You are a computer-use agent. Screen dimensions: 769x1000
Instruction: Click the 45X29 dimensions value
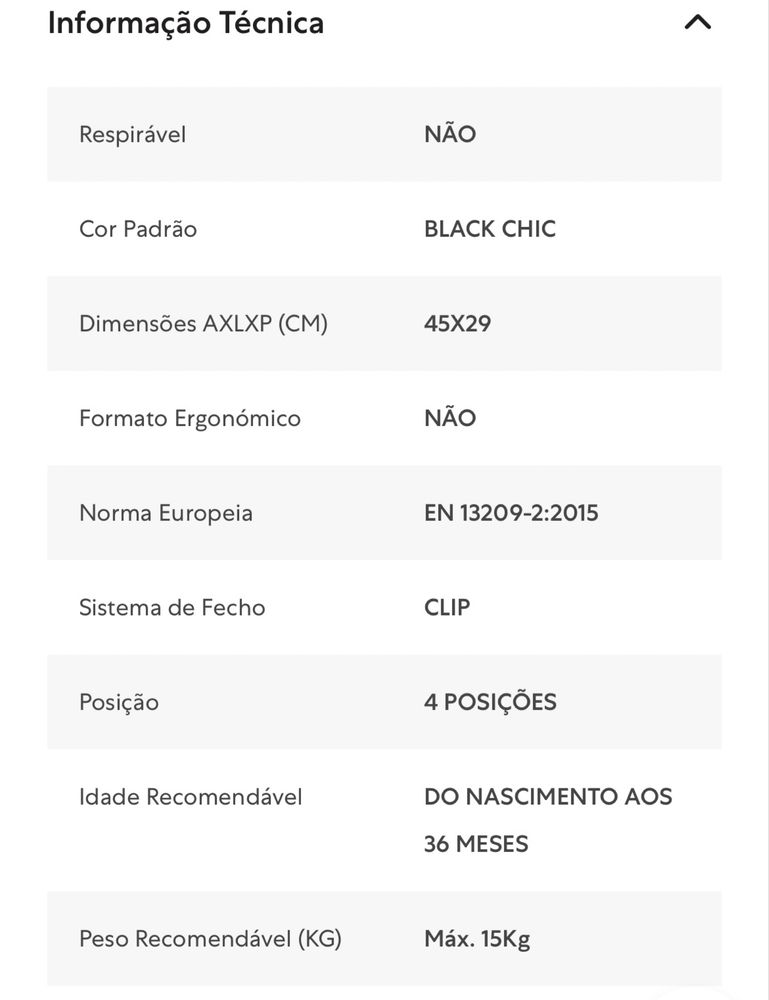tap(457, 324)
